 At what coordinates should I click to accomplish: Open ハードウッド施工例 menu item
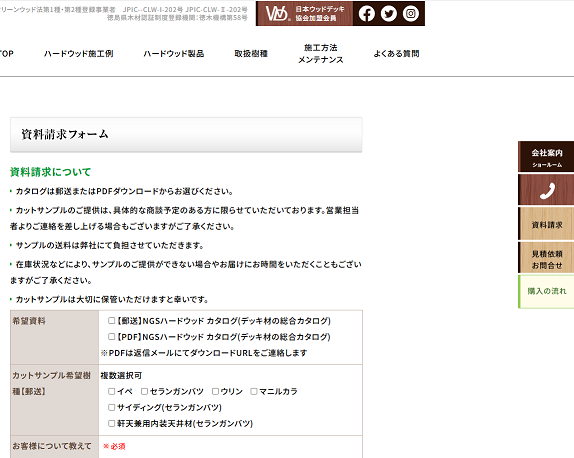(x=79, y=54)
